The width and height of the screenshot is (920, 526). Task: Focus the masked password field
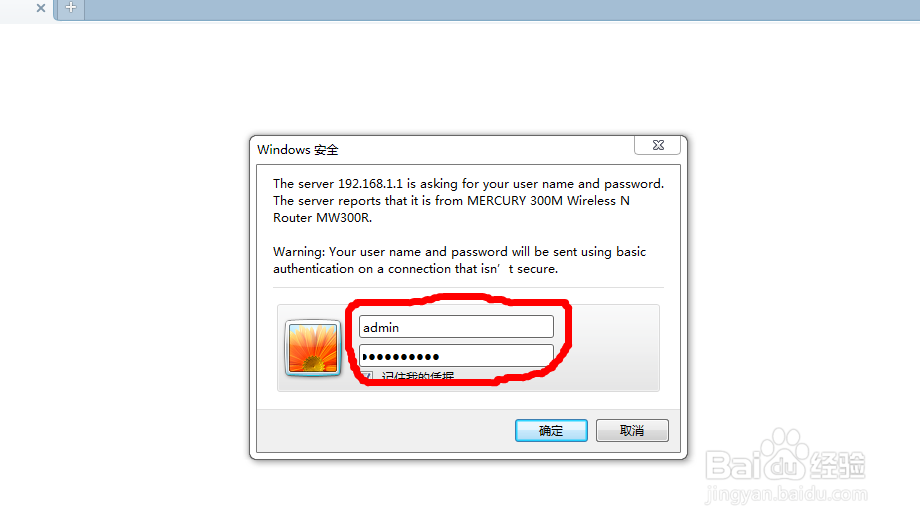(x=456, y=356)
